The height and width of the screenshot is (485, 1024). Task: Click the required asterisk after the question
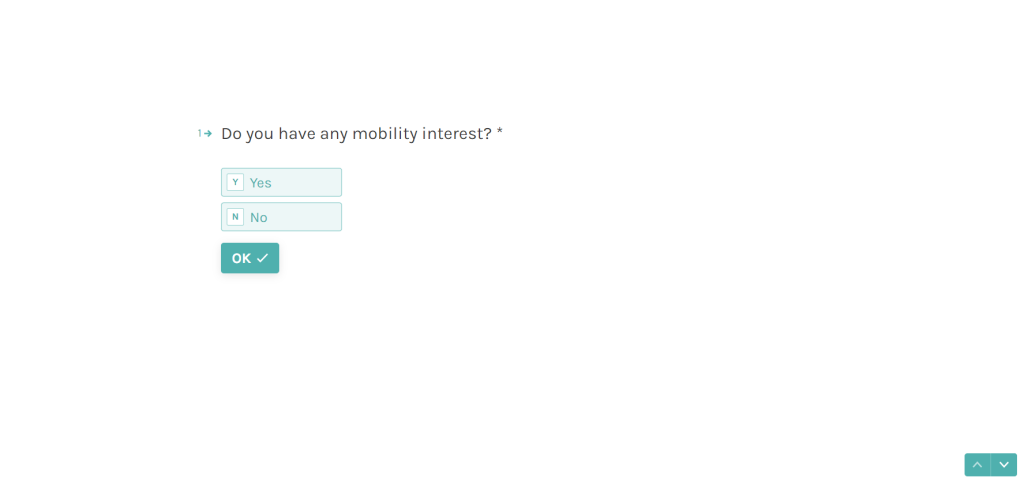(x=500, y=132)
